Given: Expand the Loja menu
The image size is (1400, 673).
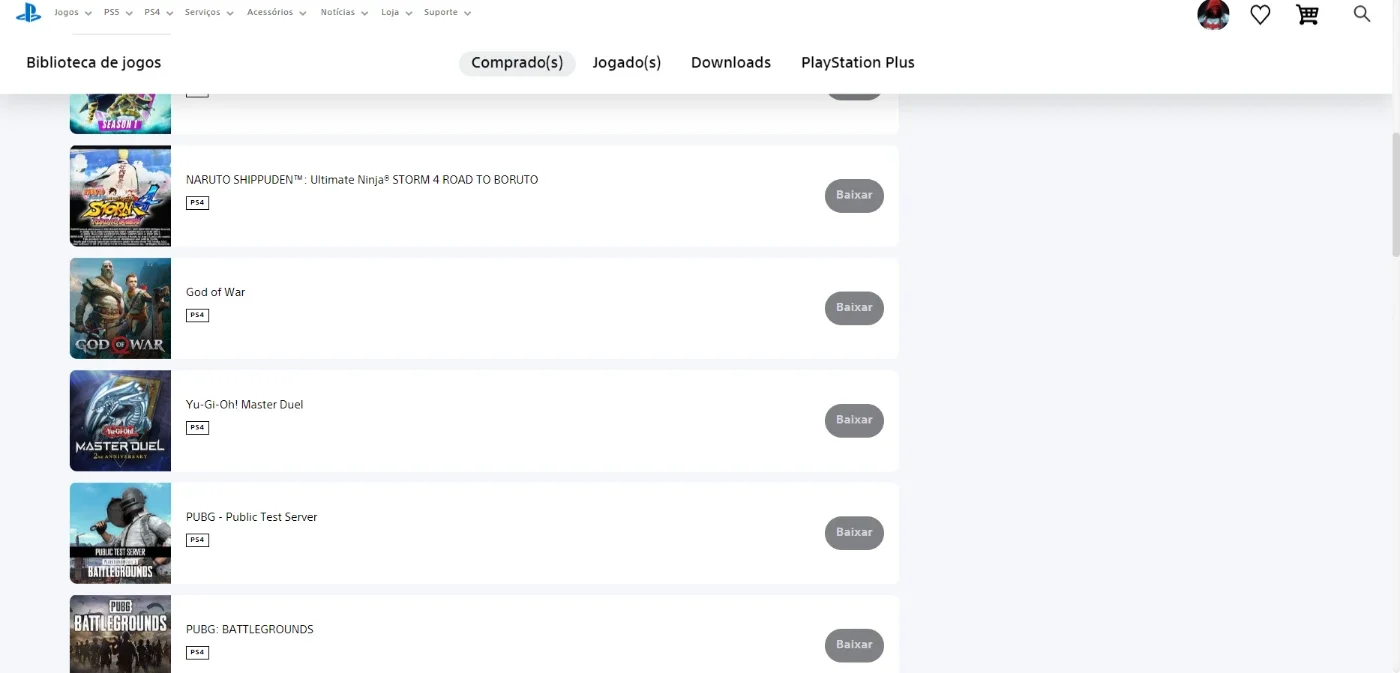Looking at the screenshot, I should pyautogui.click(x=396, y=12).
